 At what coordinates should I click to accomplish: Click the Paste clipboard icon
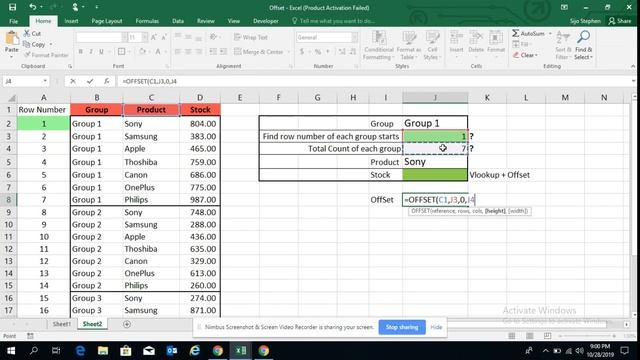coord(11,39)
